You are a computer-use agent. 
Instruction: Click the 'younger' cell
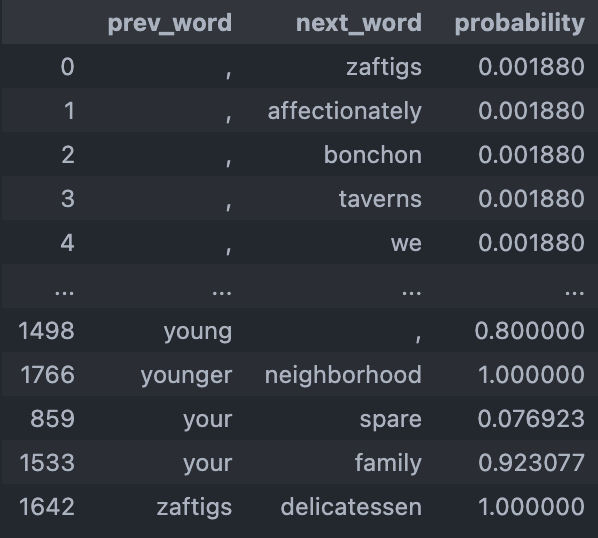(x=186, y=376)
